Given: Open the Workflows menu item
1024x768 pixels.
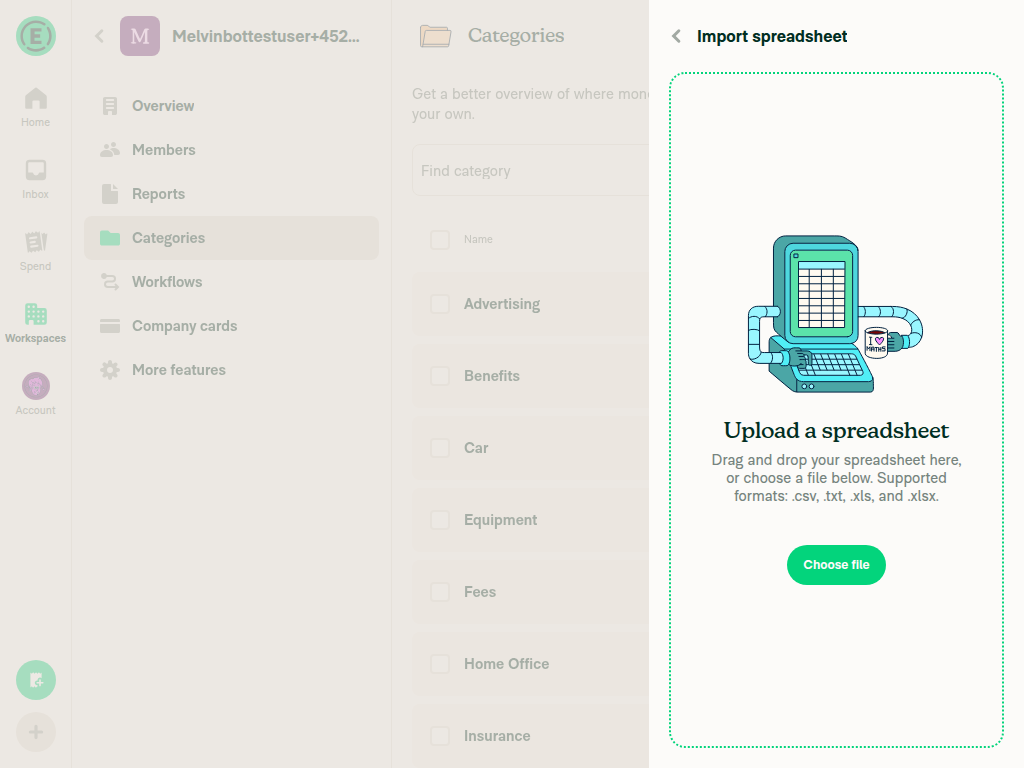Looking at the screenshot, I should tap(166, 282).
